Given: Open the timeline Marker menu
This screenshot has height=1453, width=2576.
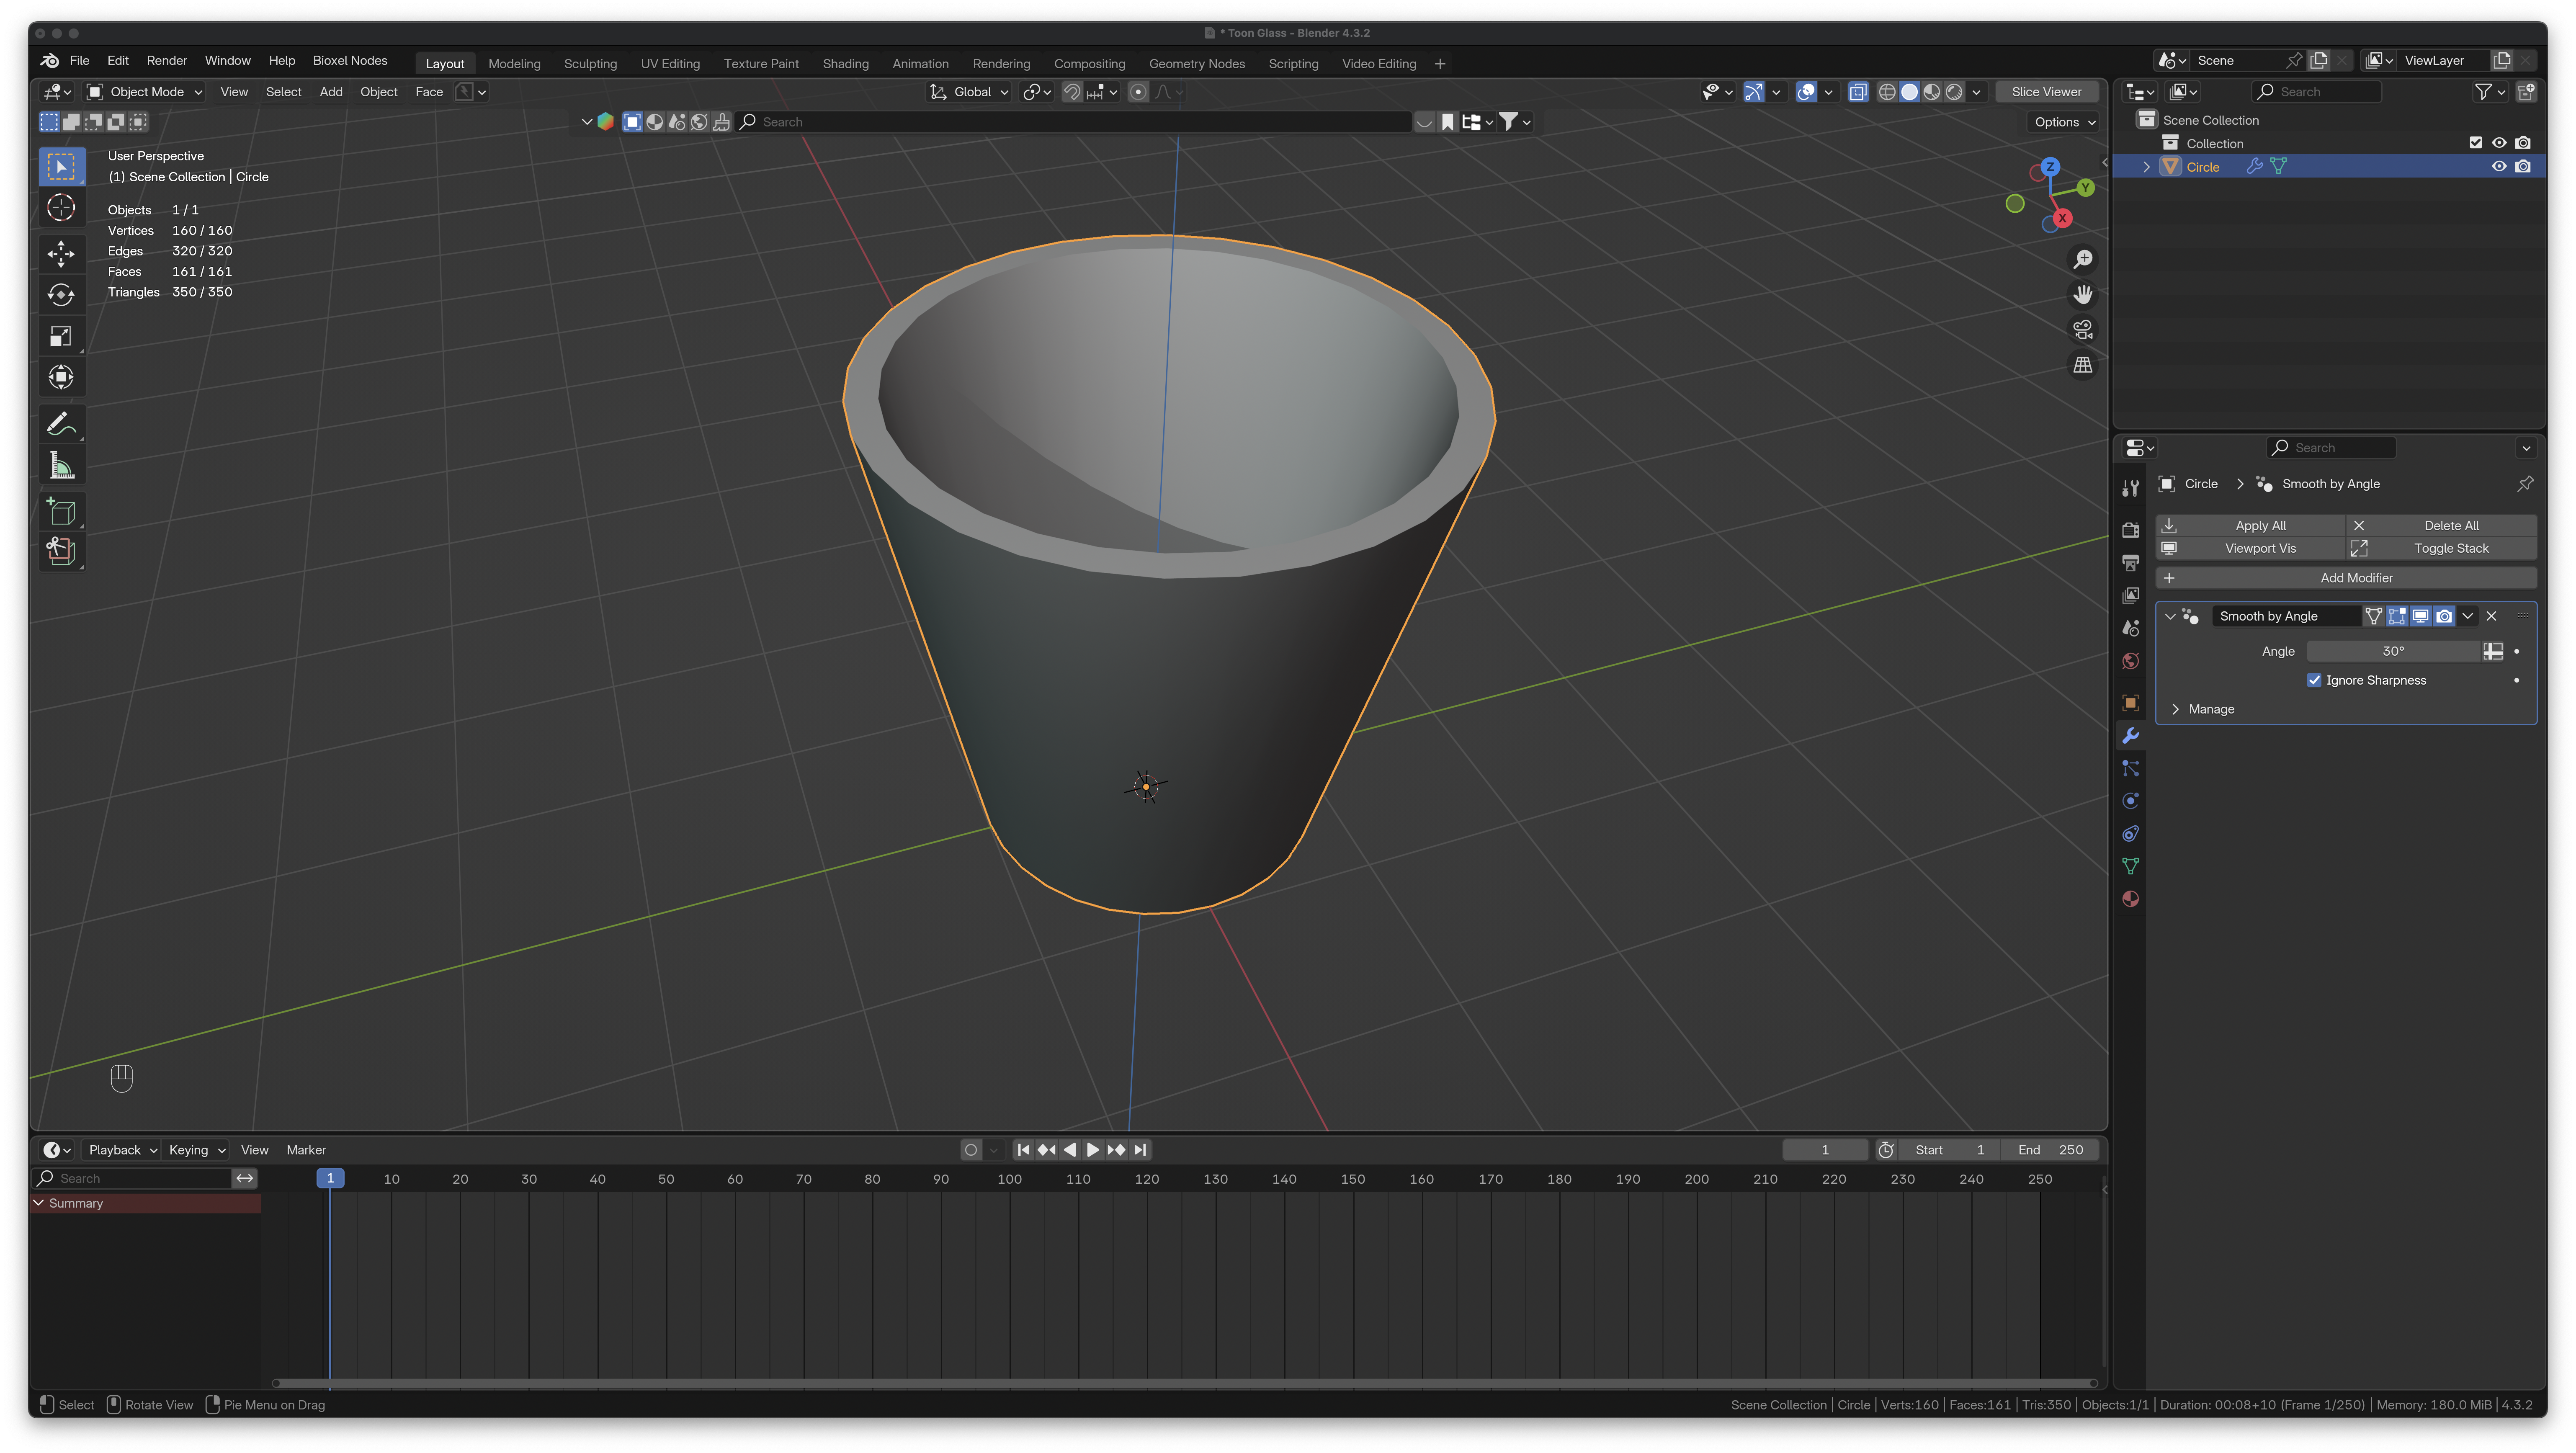Looking at the screenshot, I should pyautogui.click(x=306, y=1150).
